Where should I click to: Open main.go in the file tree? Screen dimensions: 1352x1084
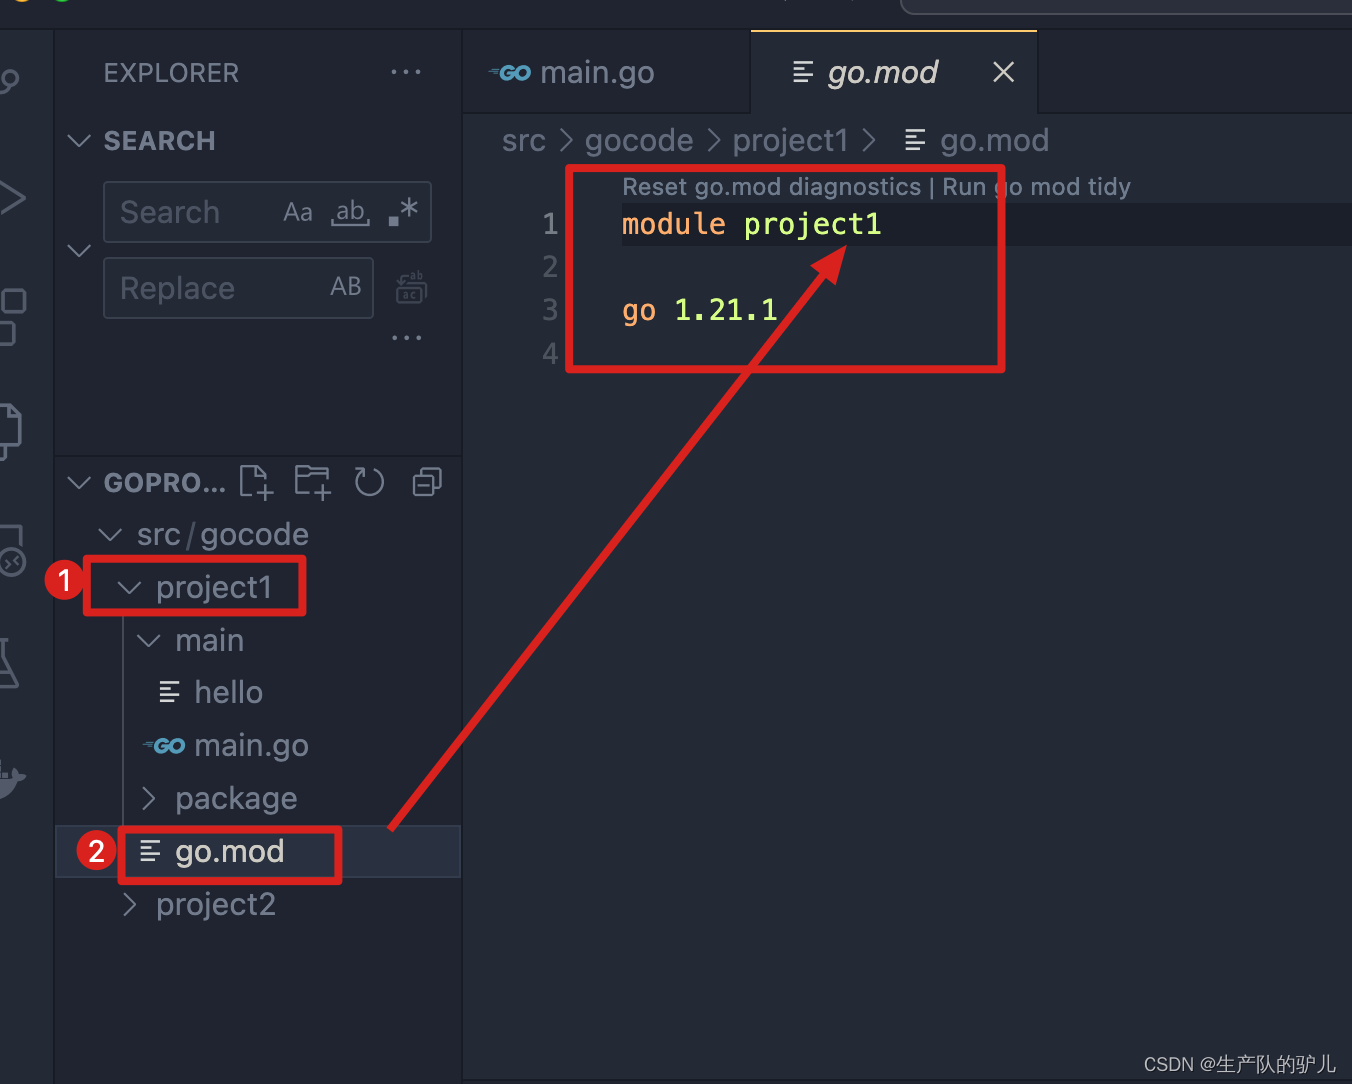[226, 745]
